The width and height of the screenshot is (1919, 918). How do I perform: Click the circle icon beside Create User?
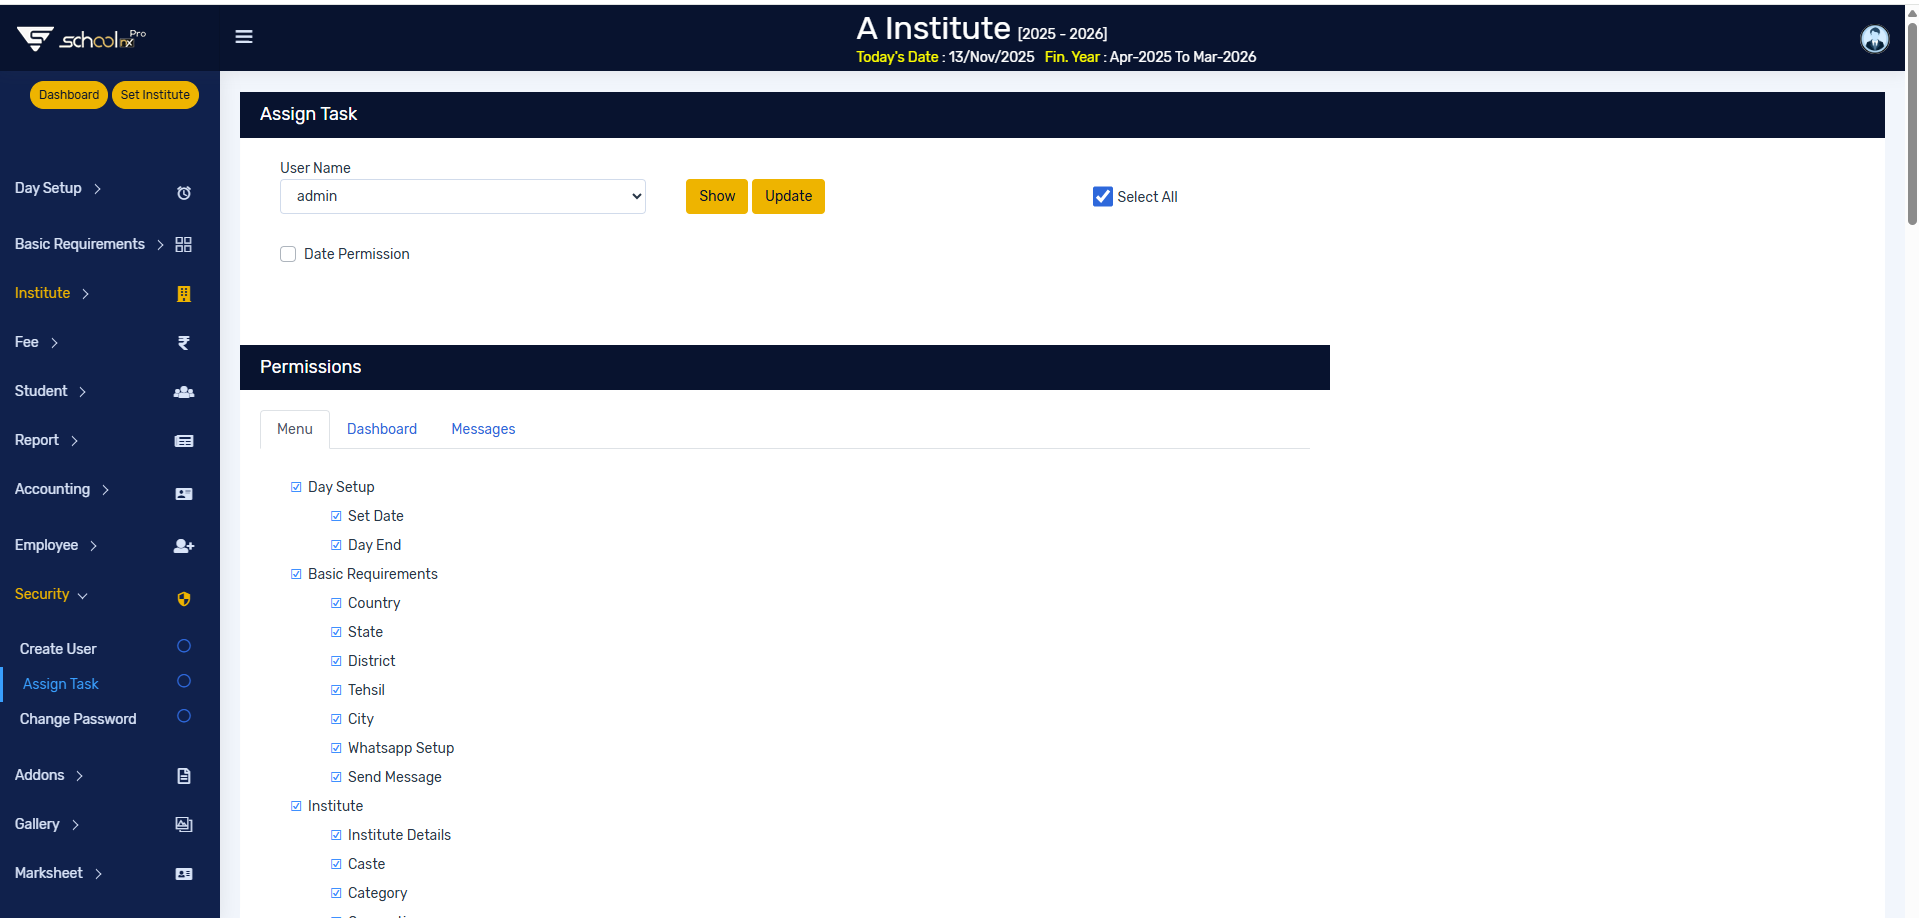point(184,646)
